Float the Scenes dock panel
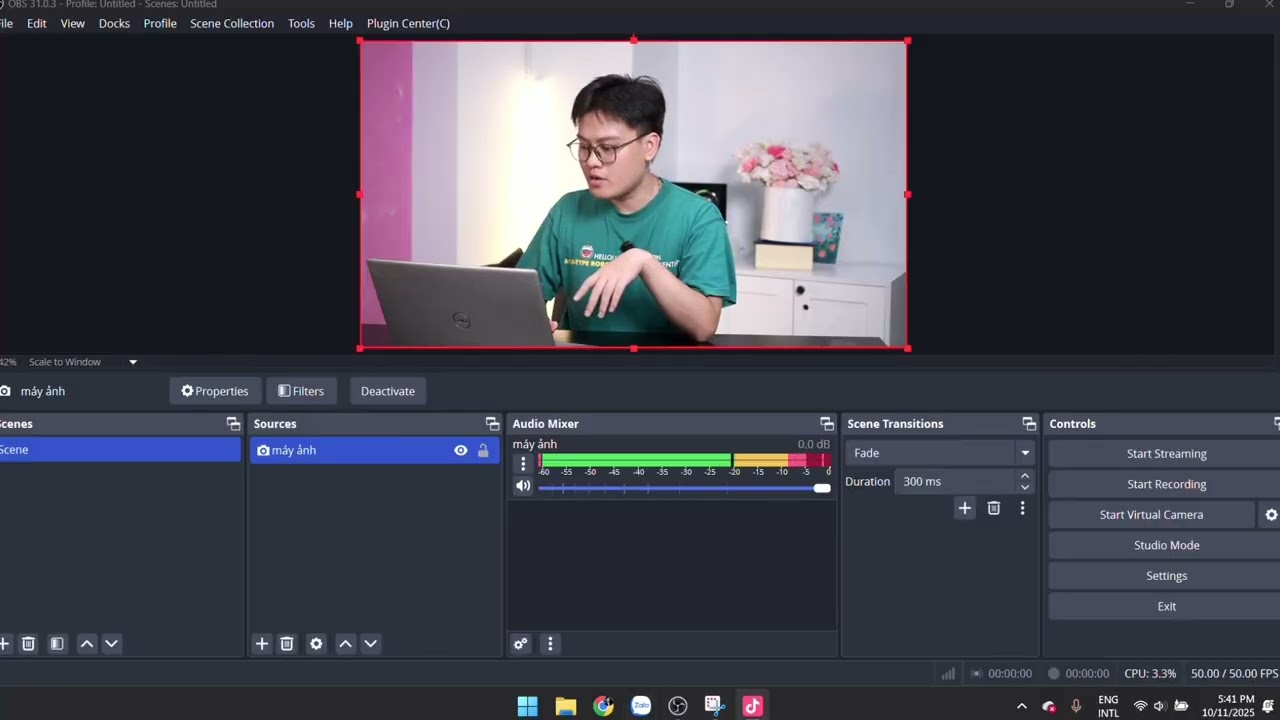 tap(233, 424)
